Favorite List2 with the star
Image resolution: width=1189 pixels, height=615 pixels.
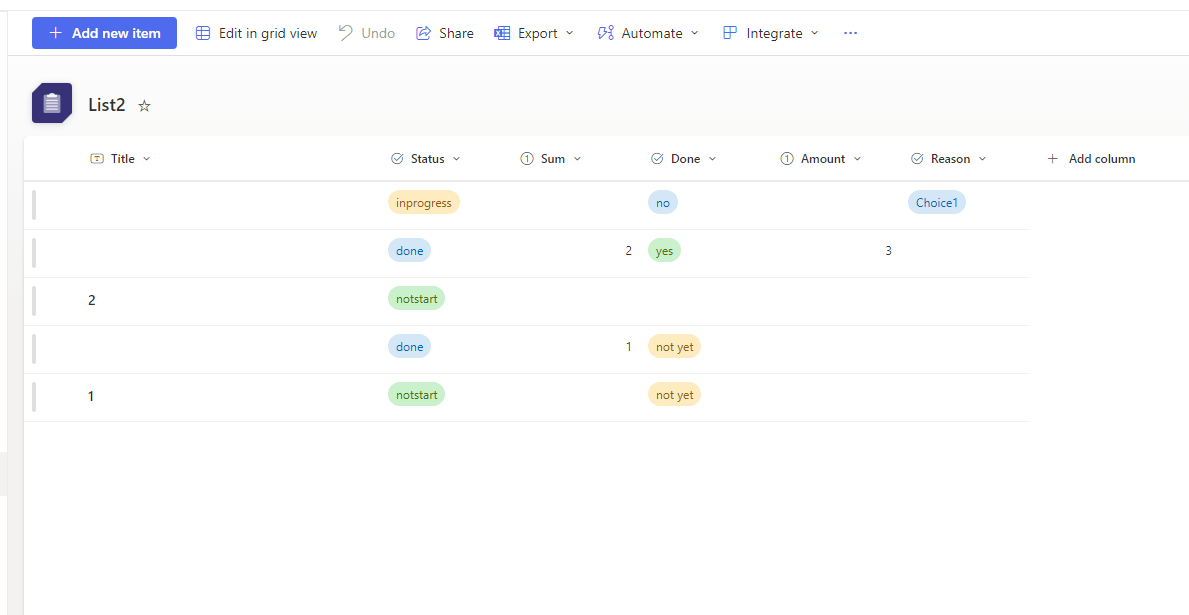click(x=144, y=106)
